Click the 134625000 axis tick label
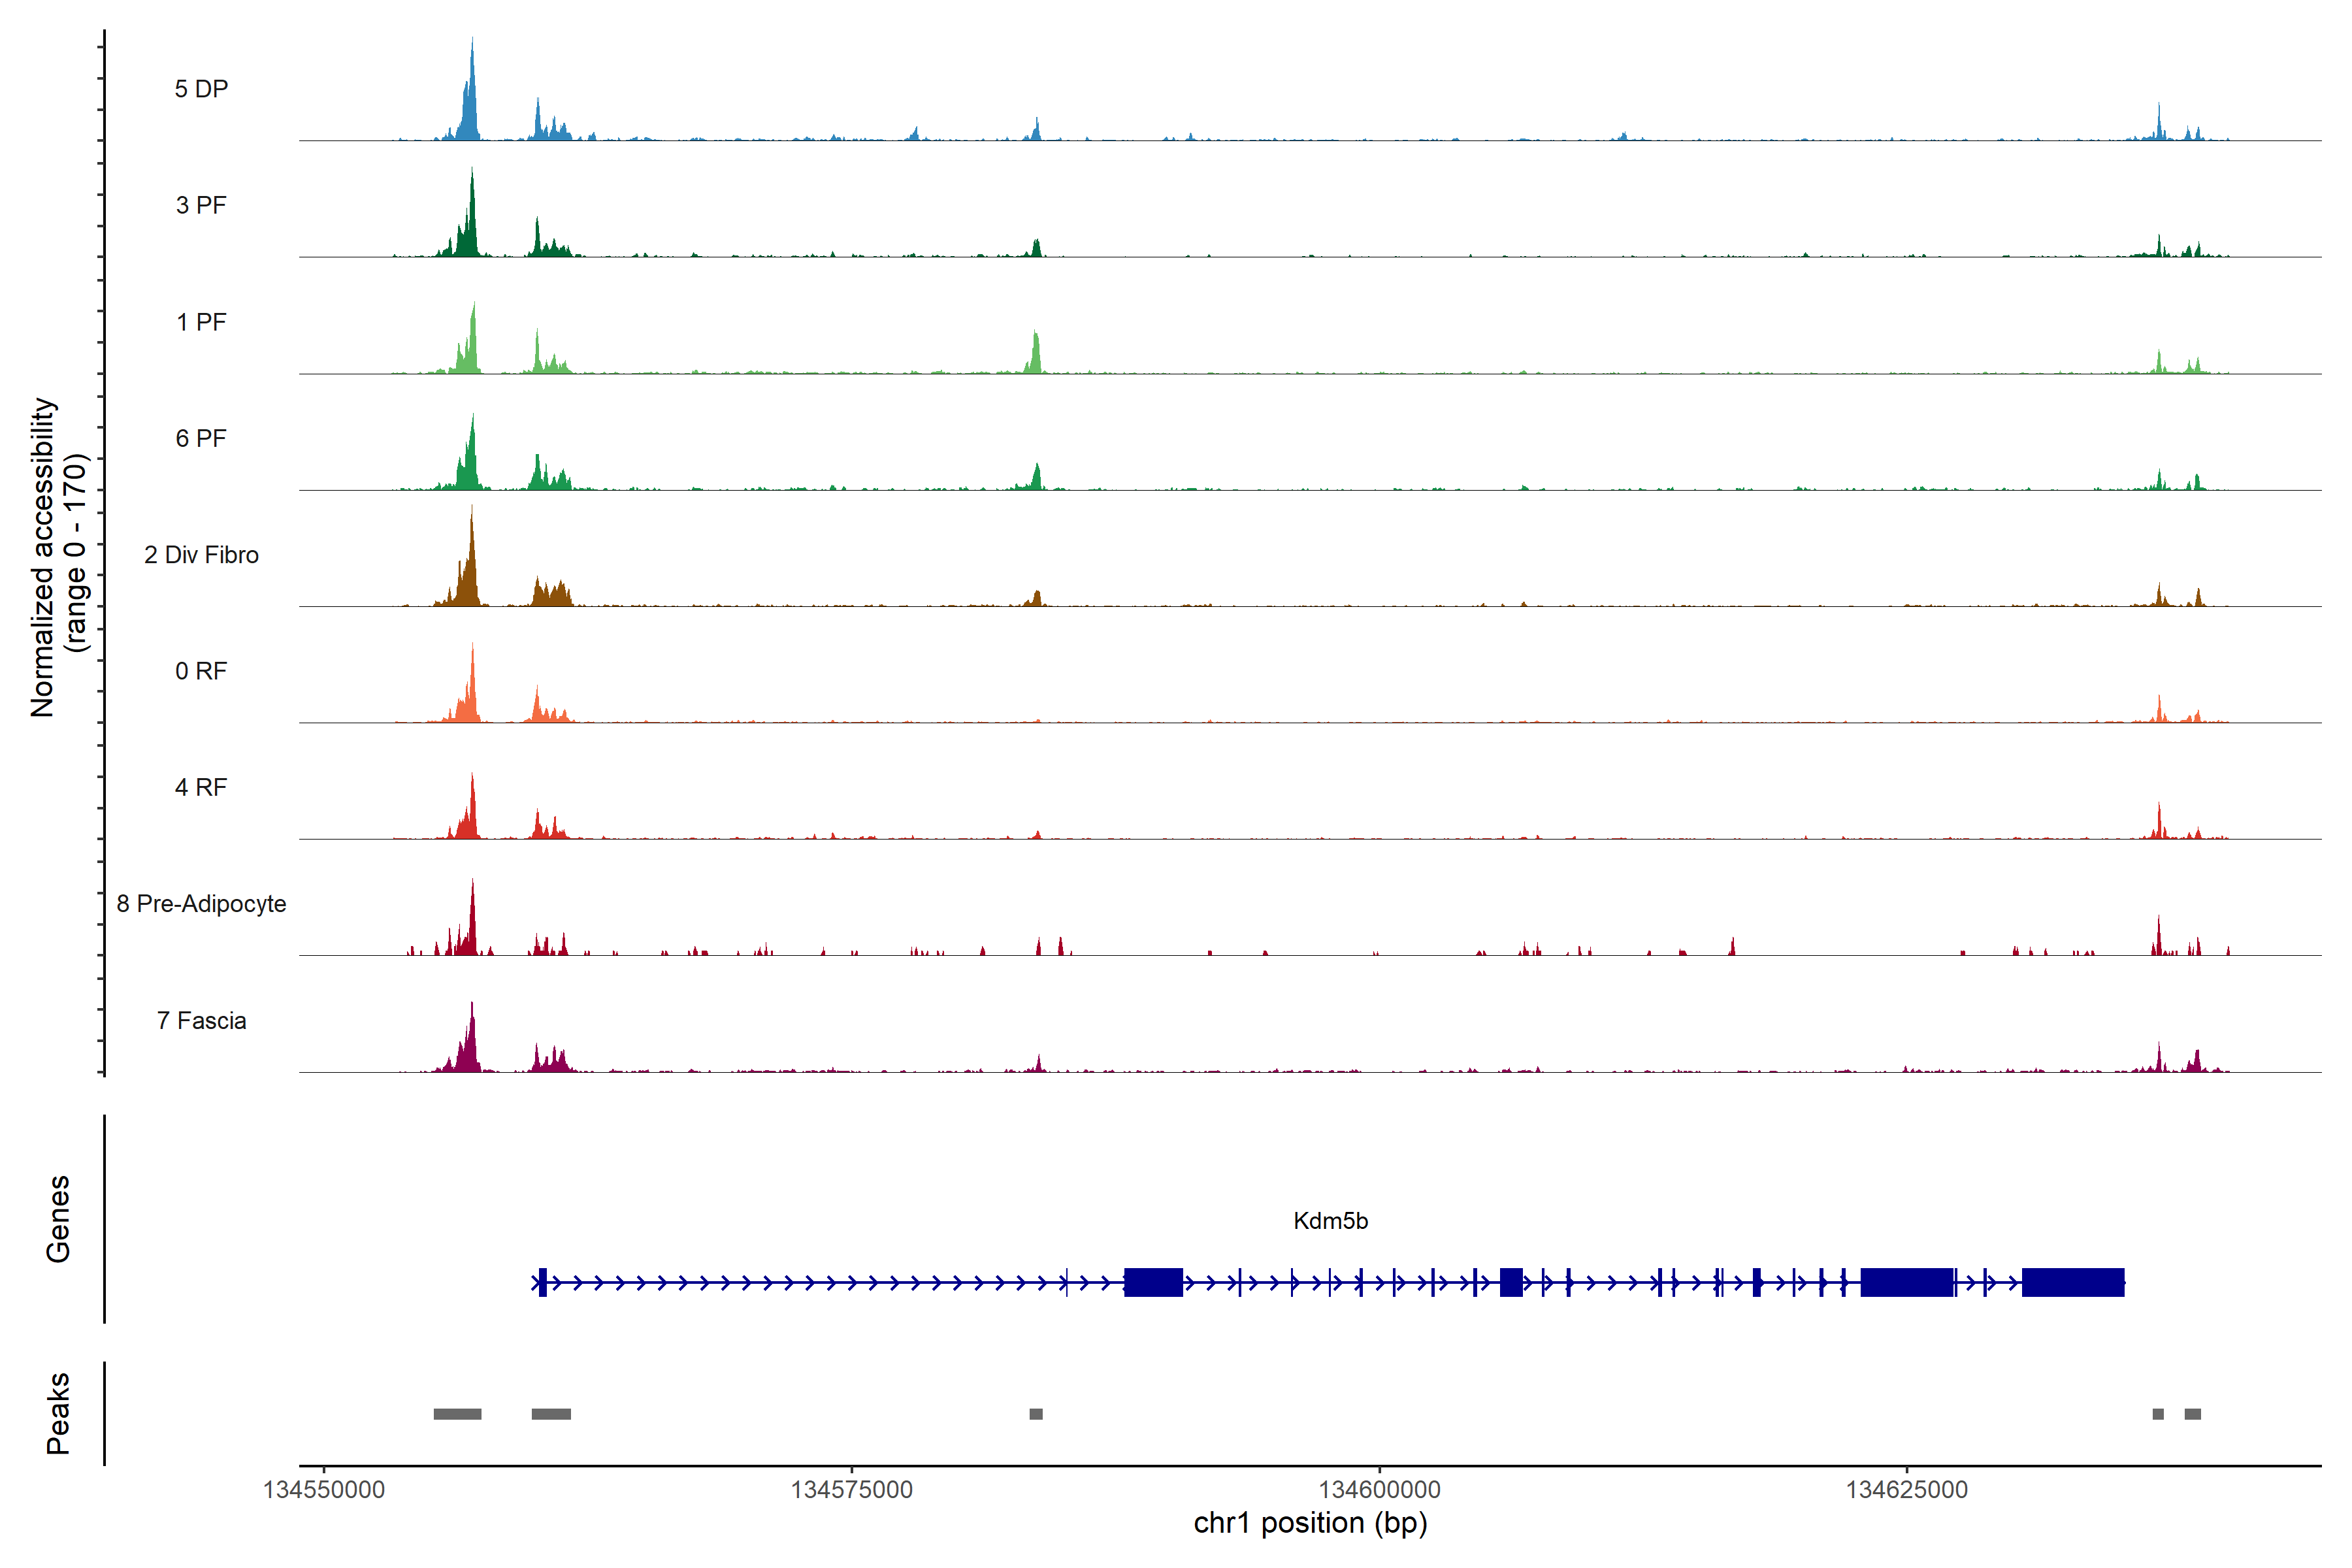Screen dimensions: 2352x1568 pyautogui.click(x=1906, y=1490)
